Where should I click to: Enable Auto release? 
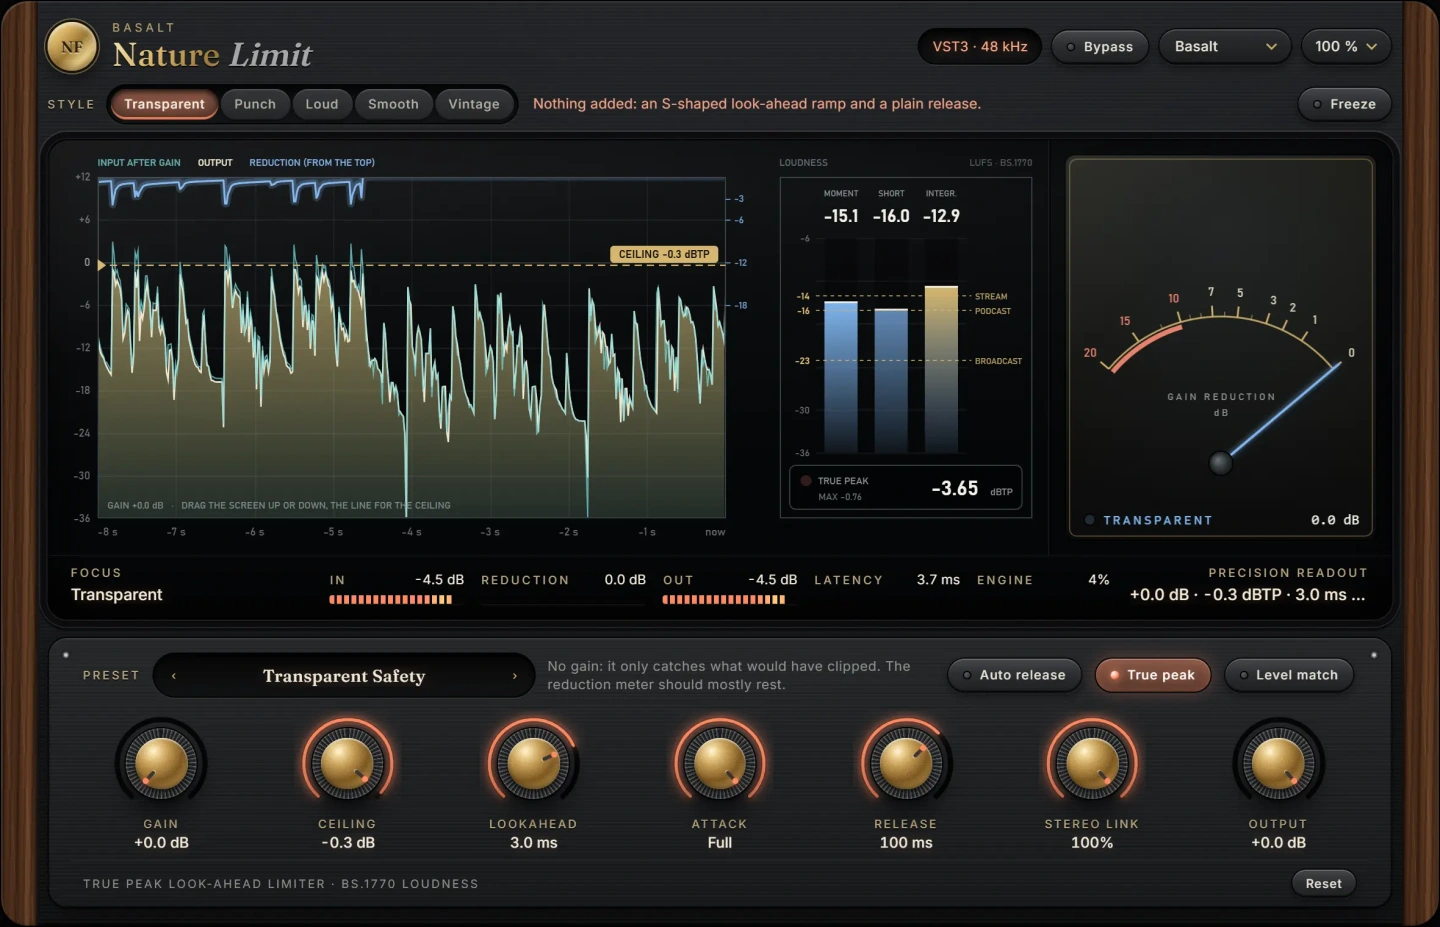coord(1014,675)
